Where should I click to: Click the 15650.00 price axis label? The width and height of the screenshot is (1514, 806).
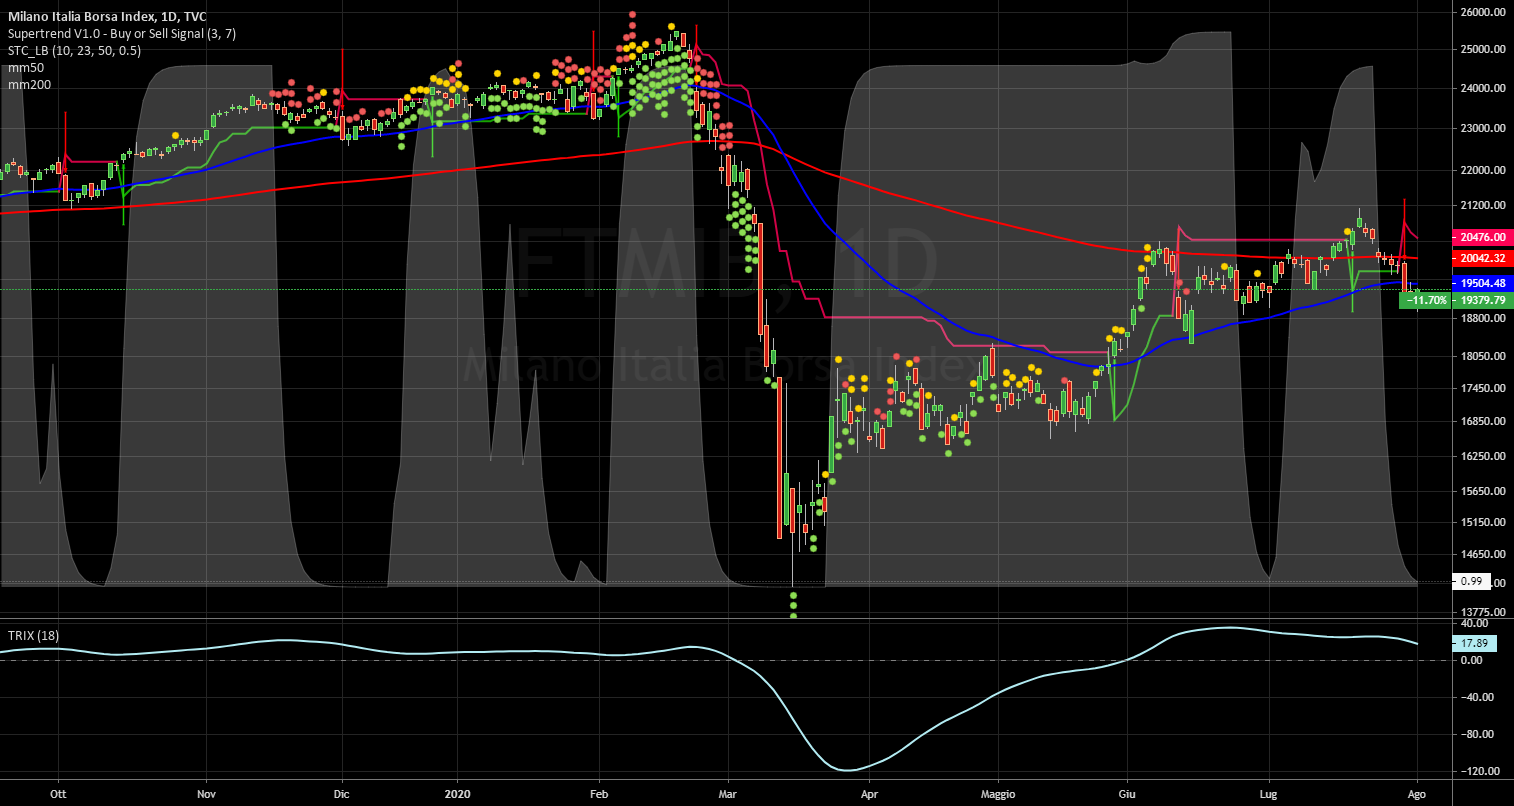point(1482,491)
